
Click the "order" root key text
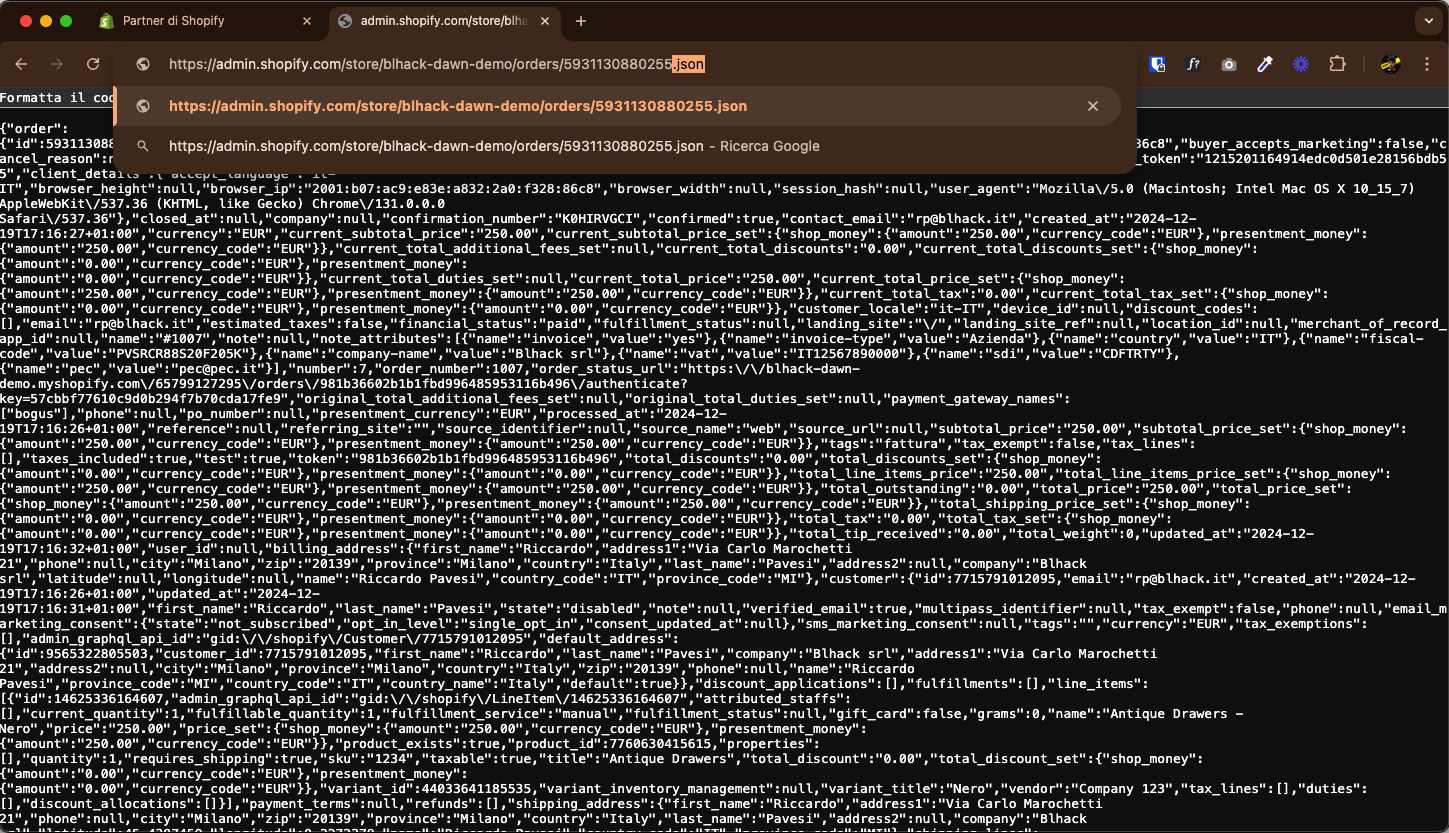(x=34, y=129)
